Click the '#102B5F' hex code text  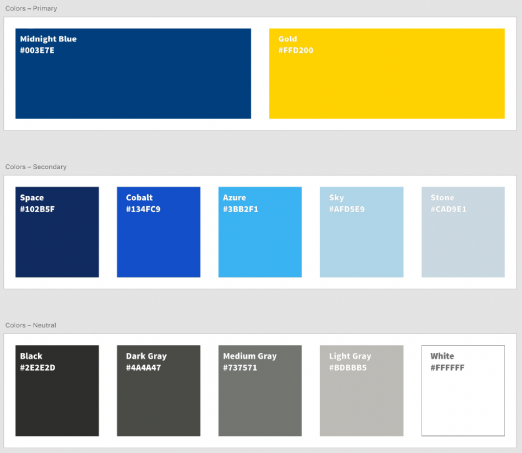[x=37, y=209]
